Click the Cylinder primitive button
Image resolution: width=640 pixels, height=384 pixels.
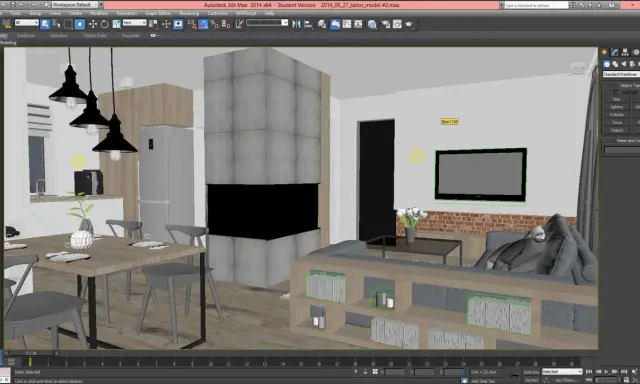pos(617,115)
